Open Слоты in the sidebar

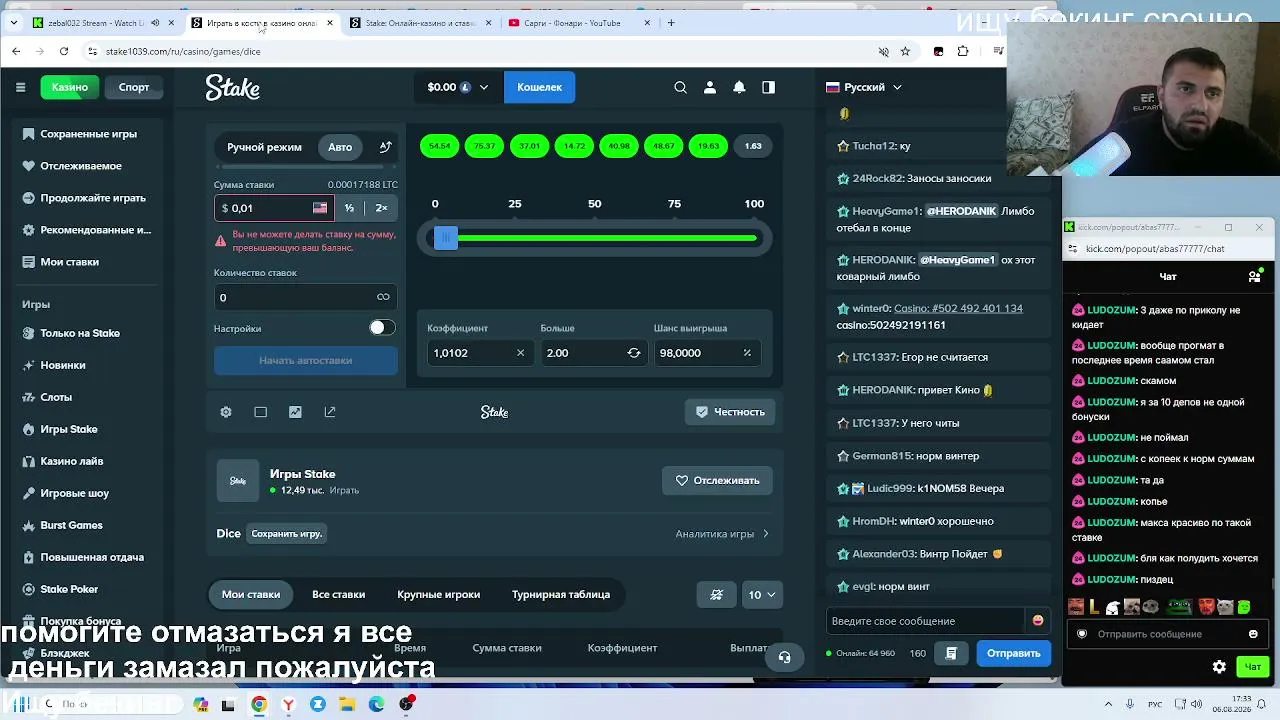tap(56, 397)
